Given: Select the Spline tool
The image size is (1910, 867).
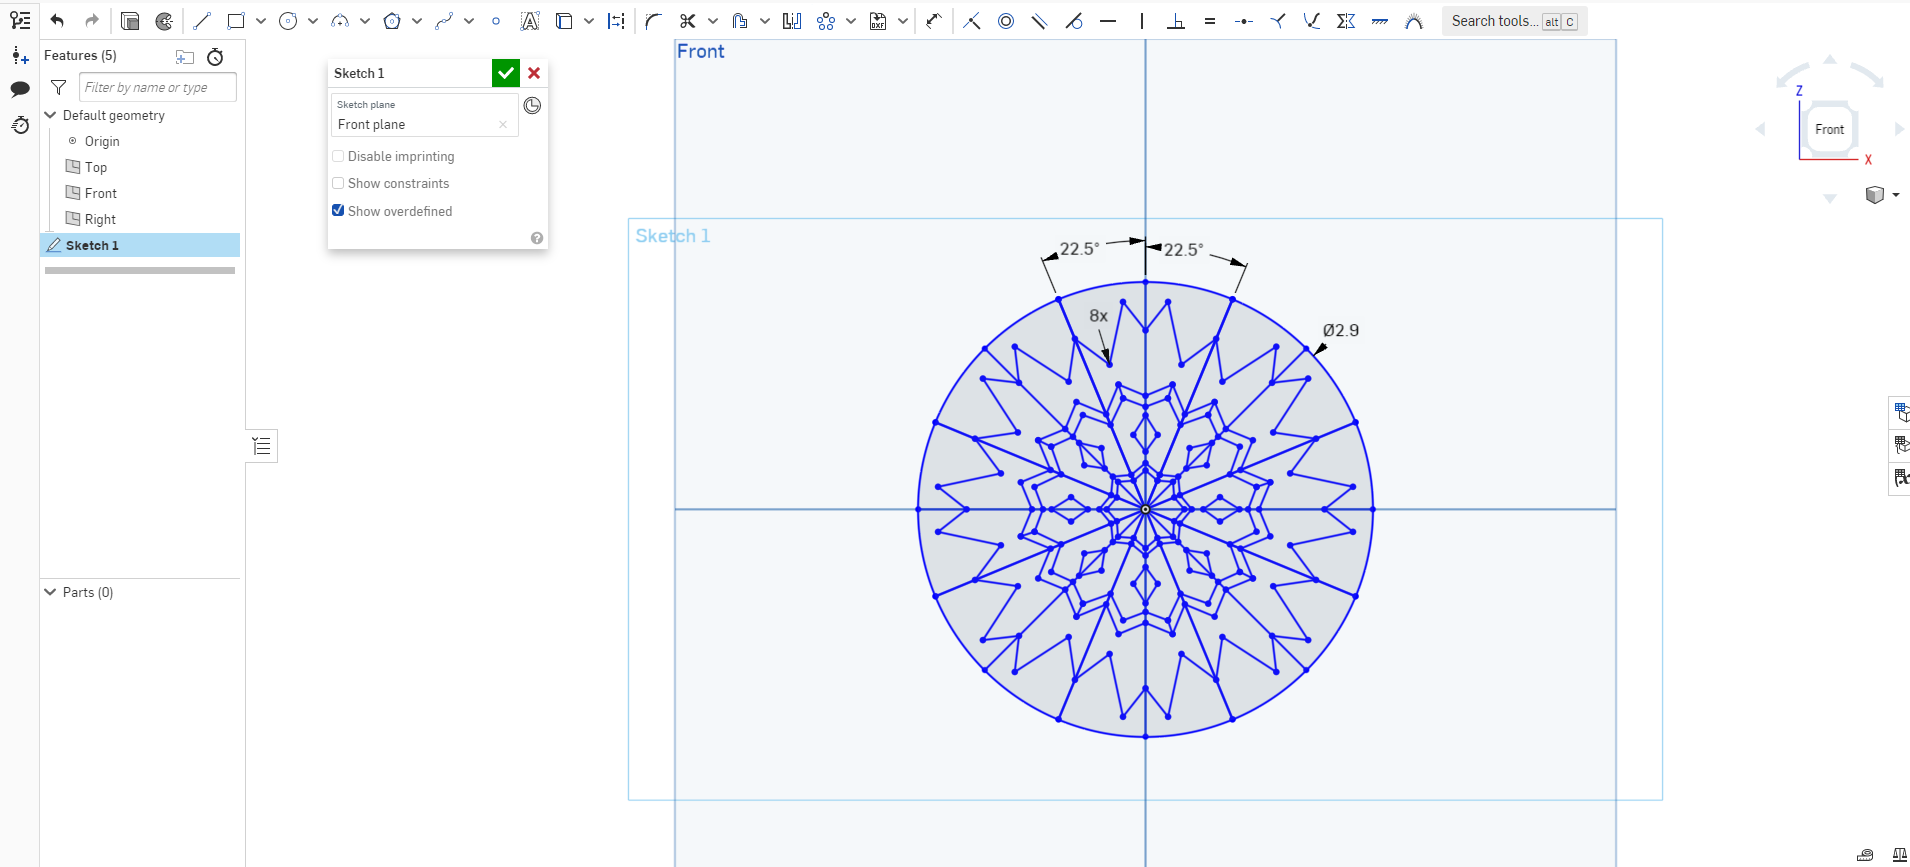Looking at the screenshot, I should coord(444,21).
